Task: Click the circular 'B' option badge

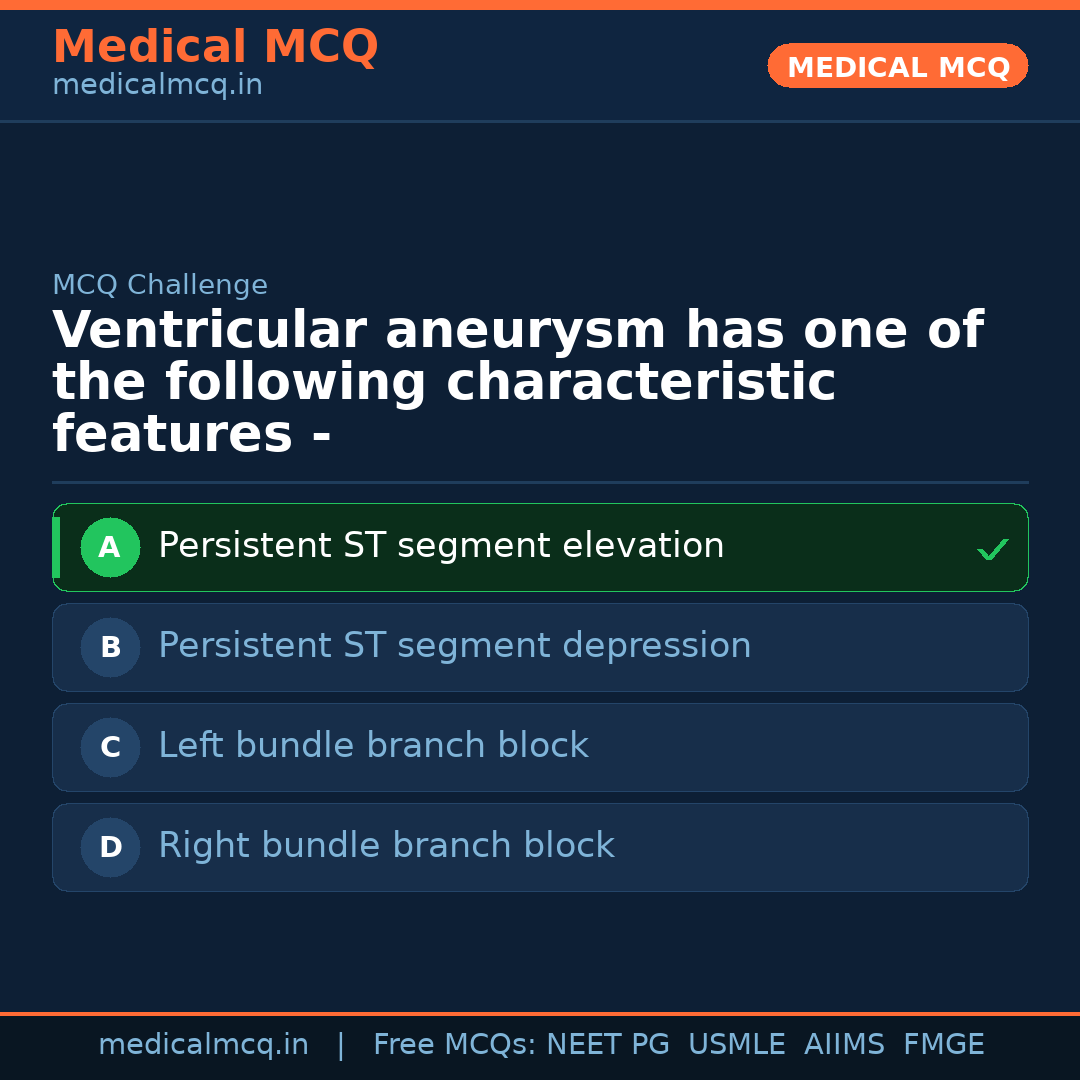Action: (110, 647)
